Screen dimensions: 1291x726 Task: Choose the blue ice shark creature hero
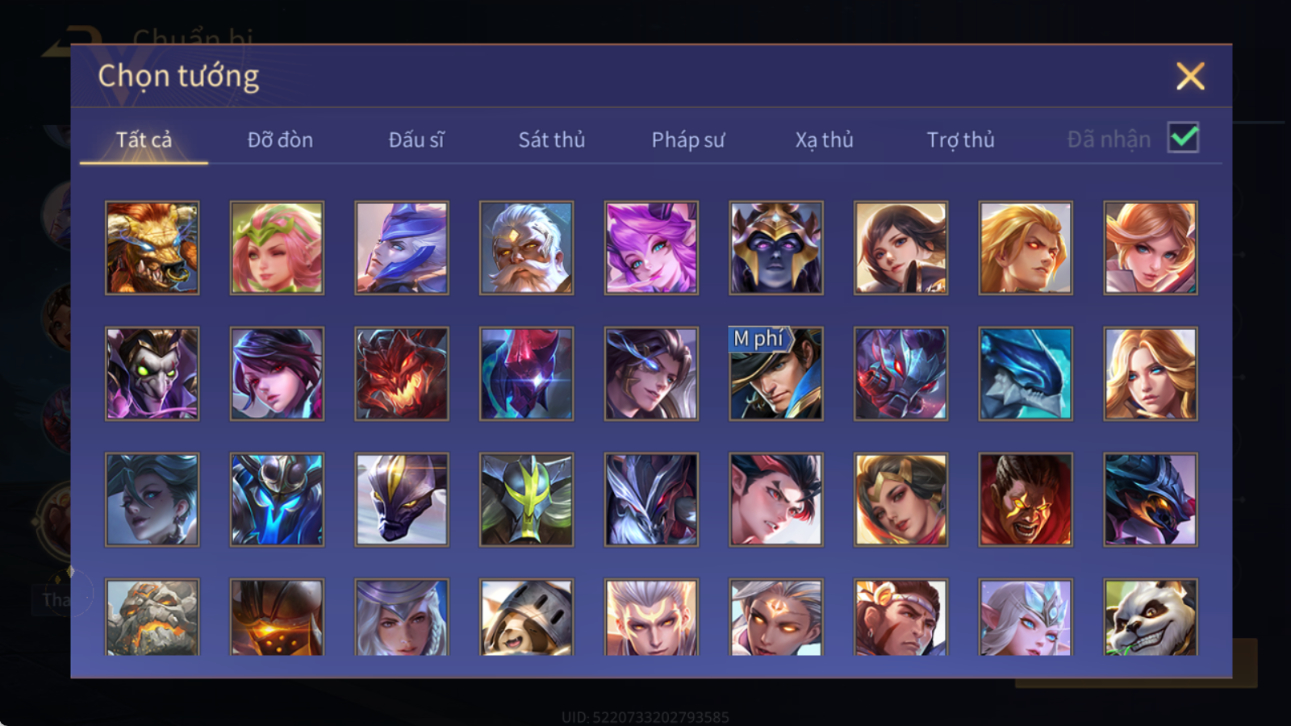(1025, 374)
